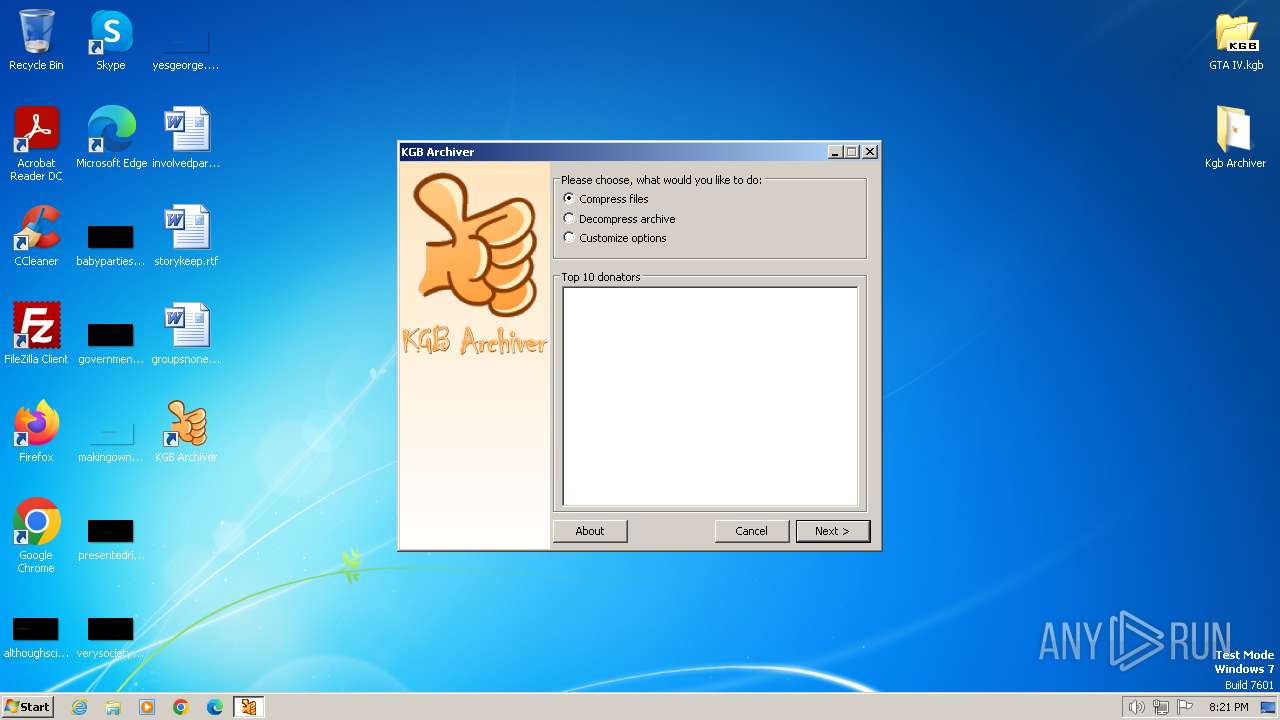Close the KGB Archiver window
This screenshot has width=1280, height=720.
(x=870, y=152)
